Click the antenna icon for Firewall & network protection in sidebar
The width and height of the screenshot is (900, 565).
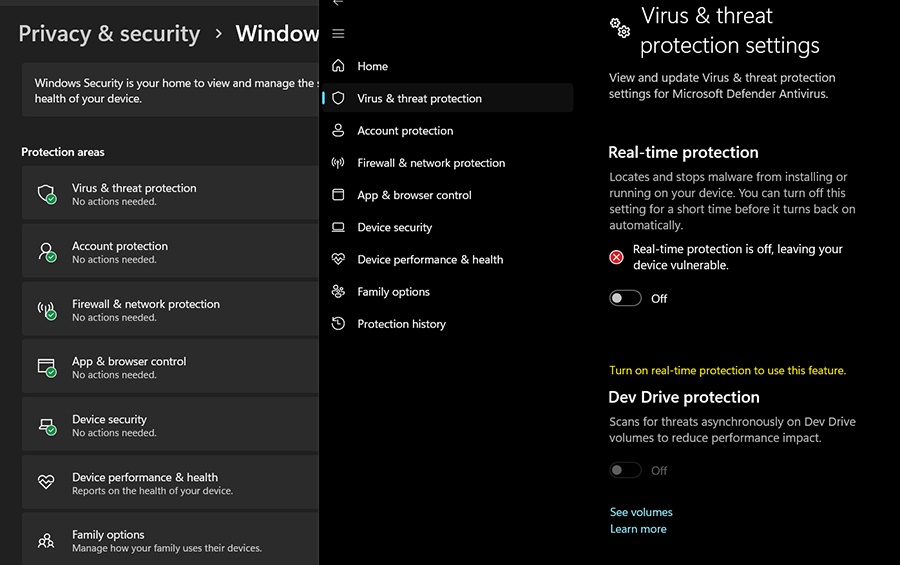338,162
